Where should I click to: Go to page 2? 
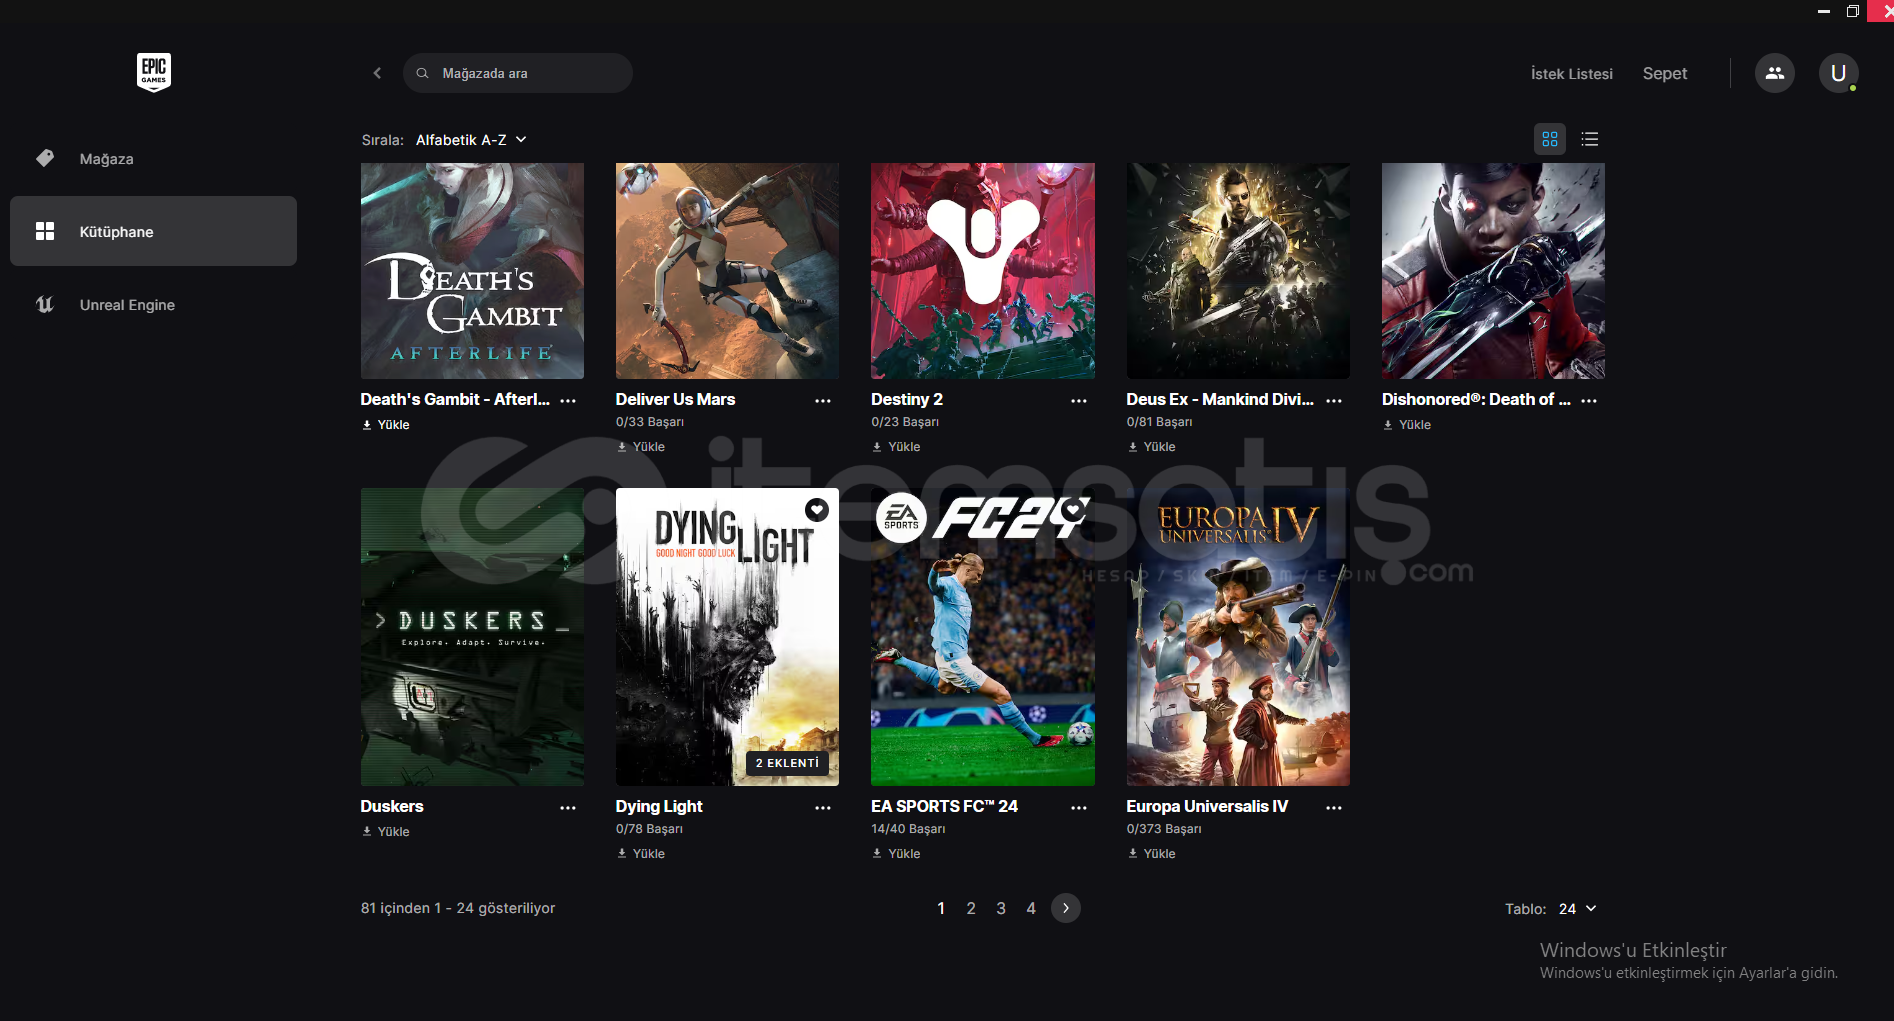pyautogui.click(x=971, y=908)
